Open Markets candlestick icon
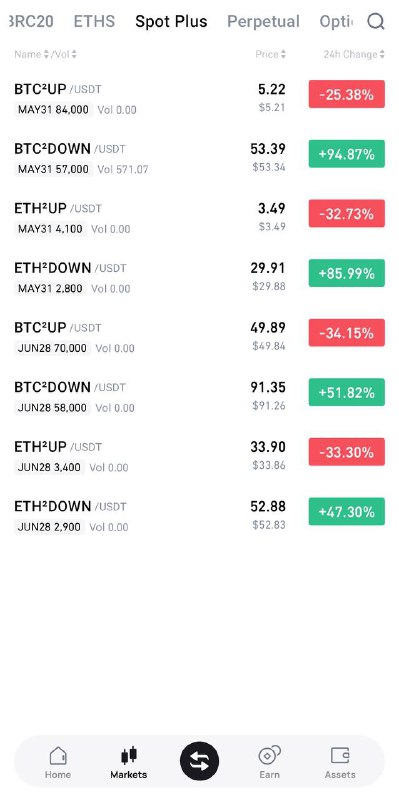 tap(129, 755)
